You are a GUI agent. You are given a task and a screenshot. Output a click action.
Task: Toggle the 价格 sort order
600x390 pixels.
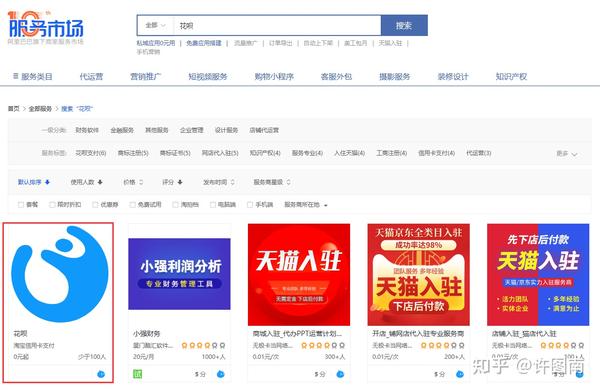coord(133,182)
